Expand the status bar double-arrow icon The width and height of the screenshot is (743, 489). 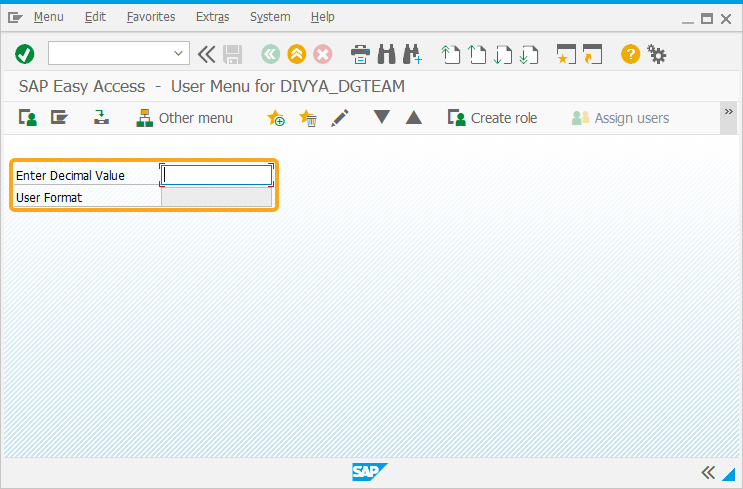pos(708,472)
